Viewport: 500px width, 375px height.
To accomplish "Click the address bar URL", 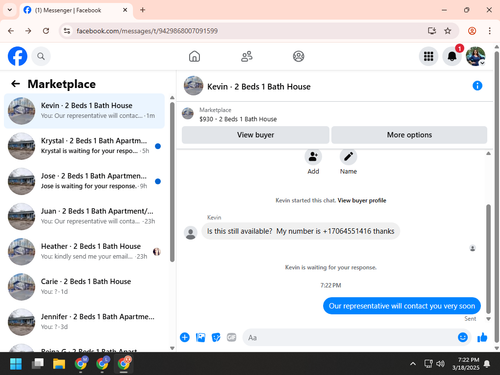I will point(147,31).
